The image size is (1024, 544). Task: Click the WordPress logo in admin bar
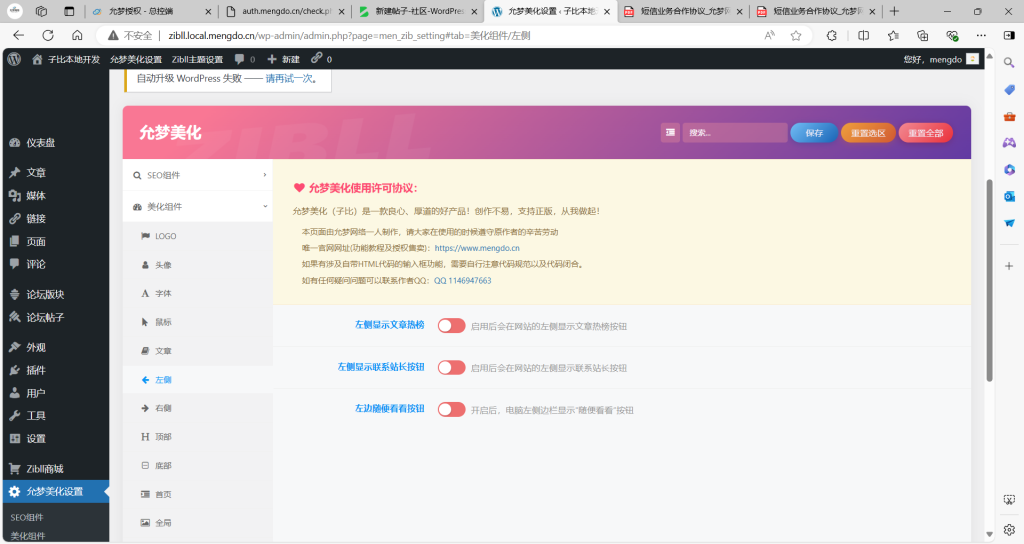point(14,59)
